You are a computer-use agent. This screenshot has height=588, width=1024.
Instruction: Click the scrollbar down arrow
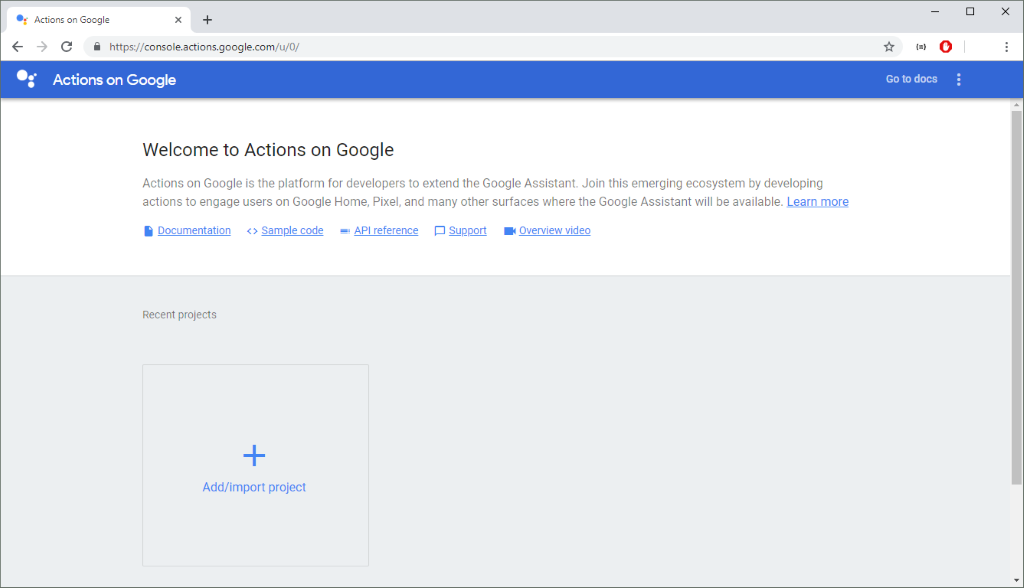(x=1016, y=580)
